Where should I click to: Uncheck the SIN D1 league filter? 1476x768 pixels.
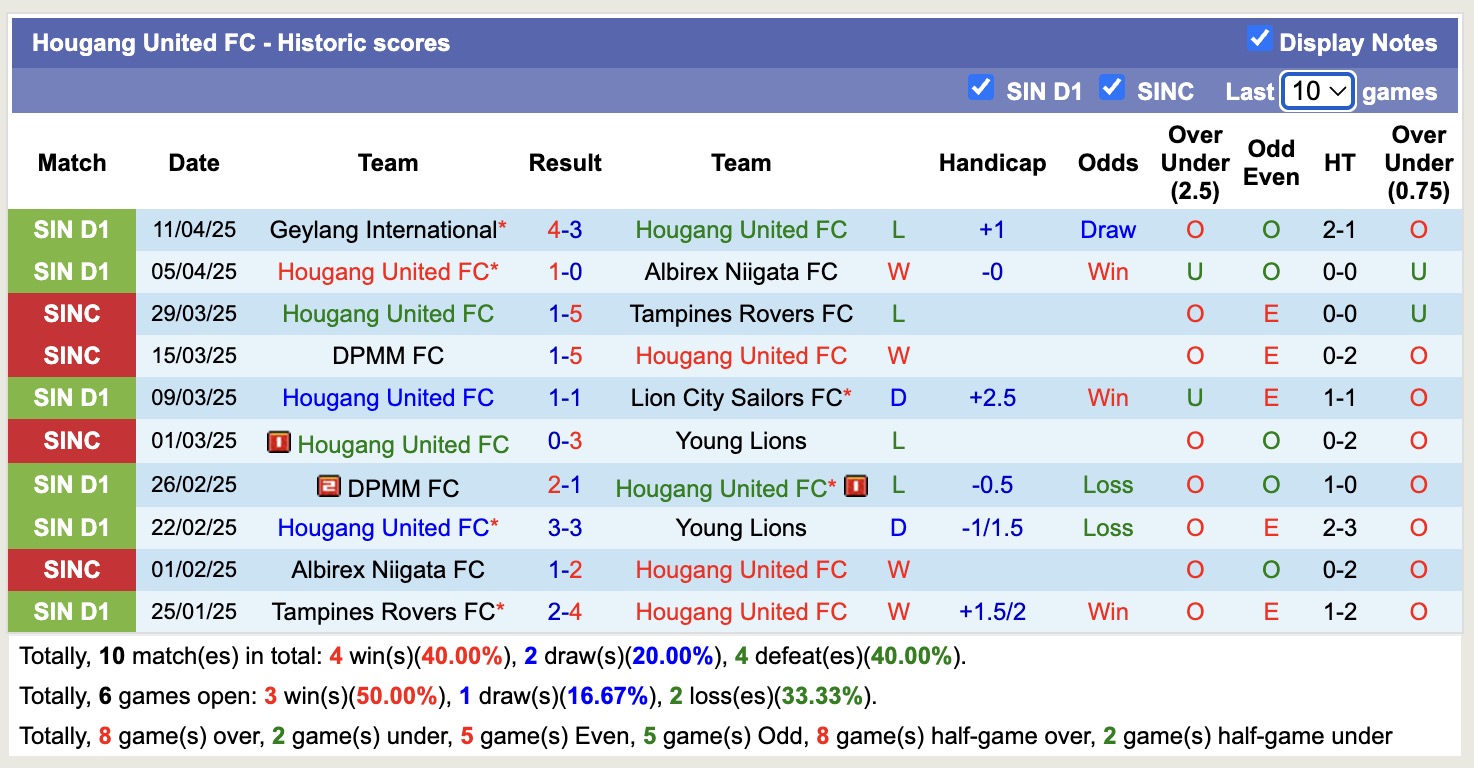[x=981, y=88]
